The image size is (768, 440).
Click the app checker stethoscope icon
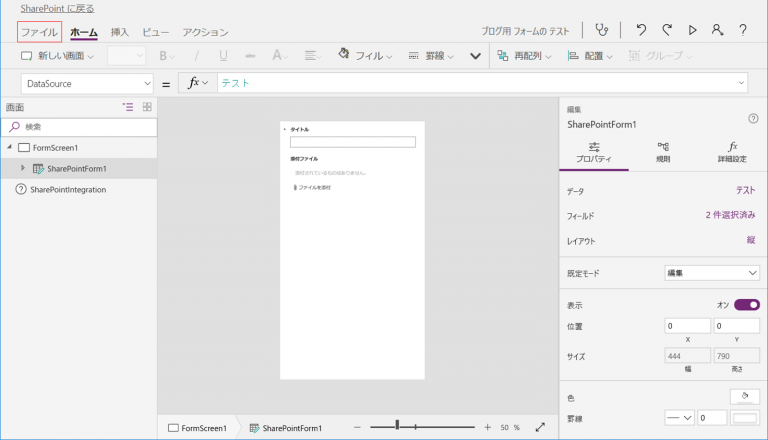[601, 31]
